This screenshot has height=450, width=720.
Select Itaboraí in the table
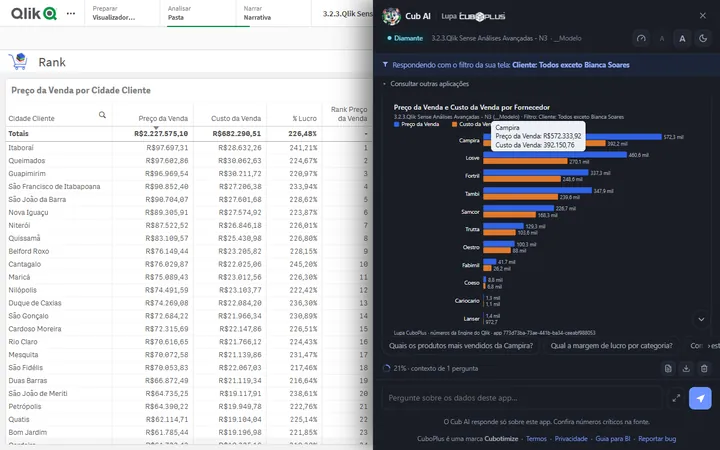pyautogui.click(x=21, y=148)
